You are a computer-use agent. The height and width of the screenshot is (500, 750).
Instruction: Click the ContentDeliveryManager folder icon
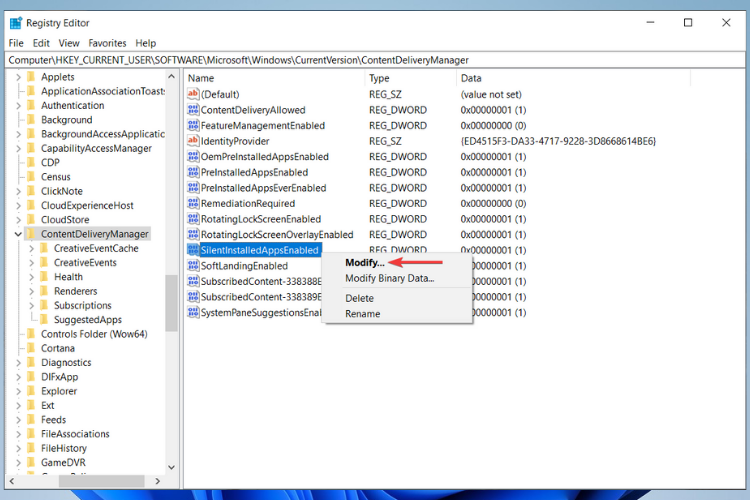pyautogui.click(x=32, y=234)
